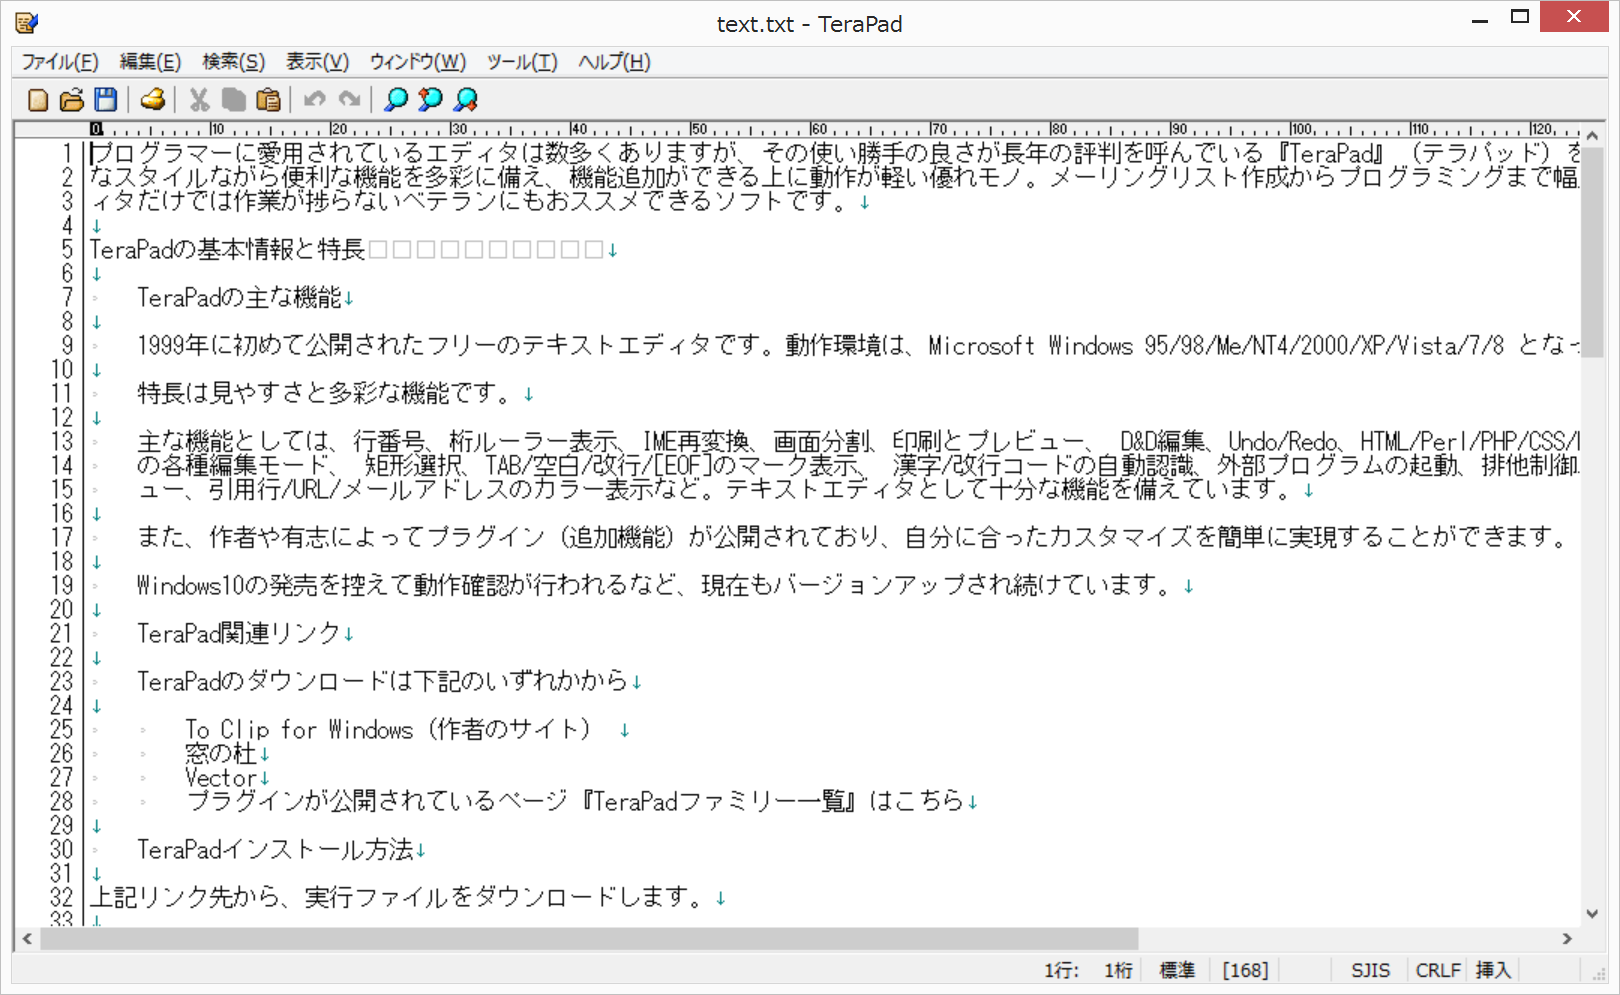The height and width of the screenshot is (995, 1620).
Task: Click the vertical scrollbar down arrow
Action: pyautogui.click(x=1592, y=913)
